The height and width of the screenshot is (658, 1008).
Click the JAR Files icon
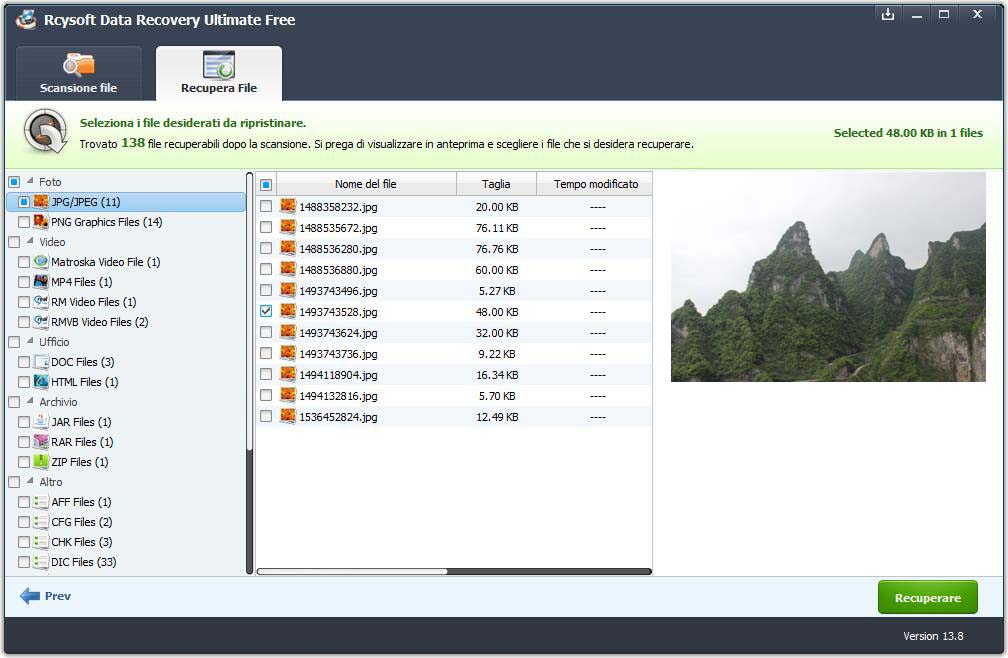click(41, 422)
